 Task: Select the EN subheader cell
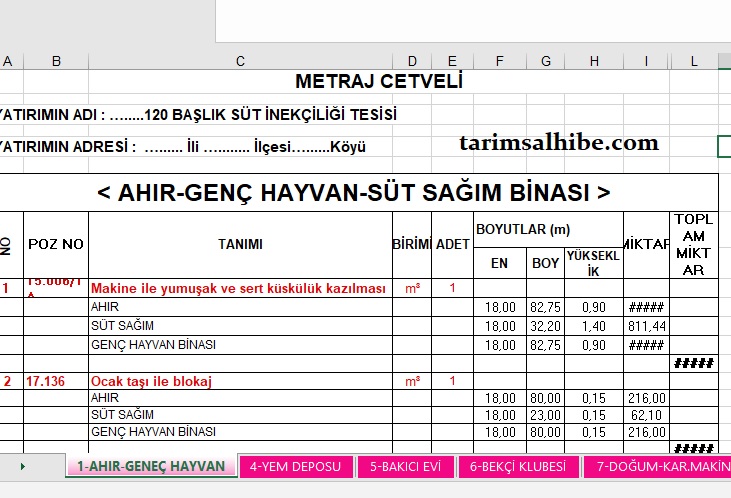click(x=500, y=263)
